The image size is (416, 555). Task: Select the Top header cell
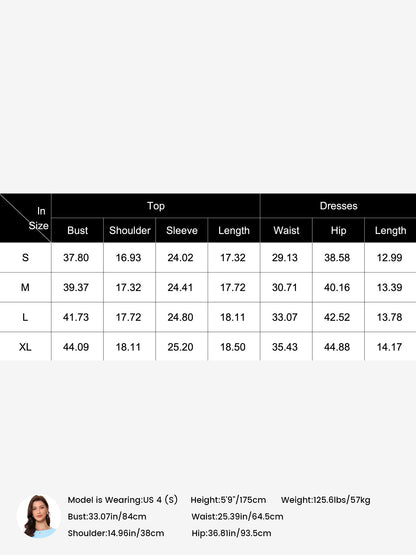point(156,206)
